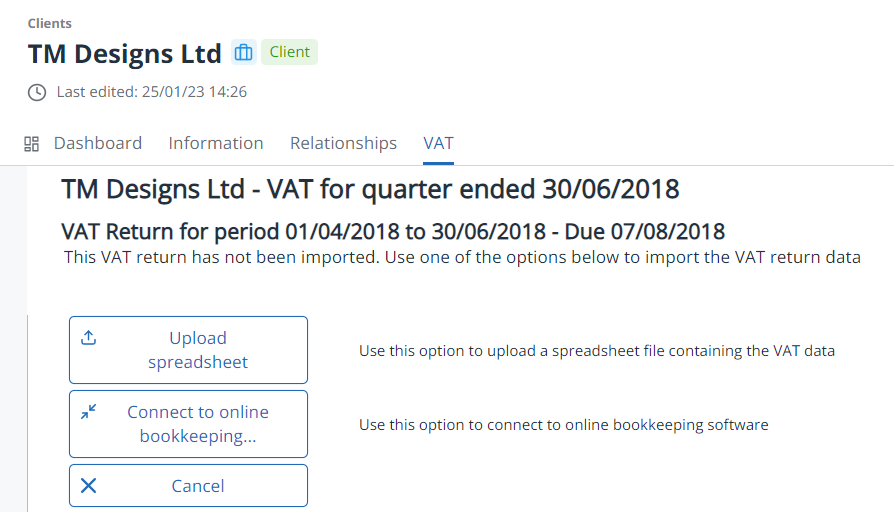The image size is (894, 512).
Task: Click the TM Designs Ltd client title
Action: tap(125, 52)
